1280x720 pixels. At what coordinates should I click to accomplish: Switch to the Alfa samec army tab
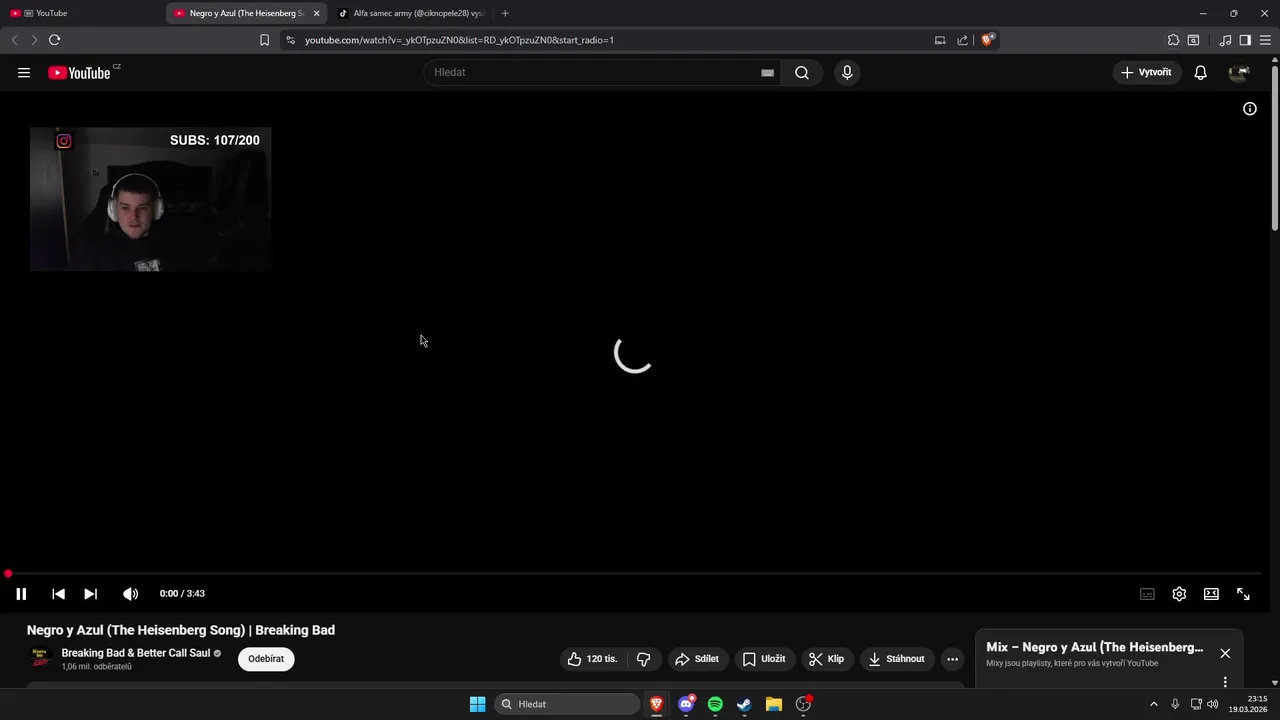click(x=412, y=13)
